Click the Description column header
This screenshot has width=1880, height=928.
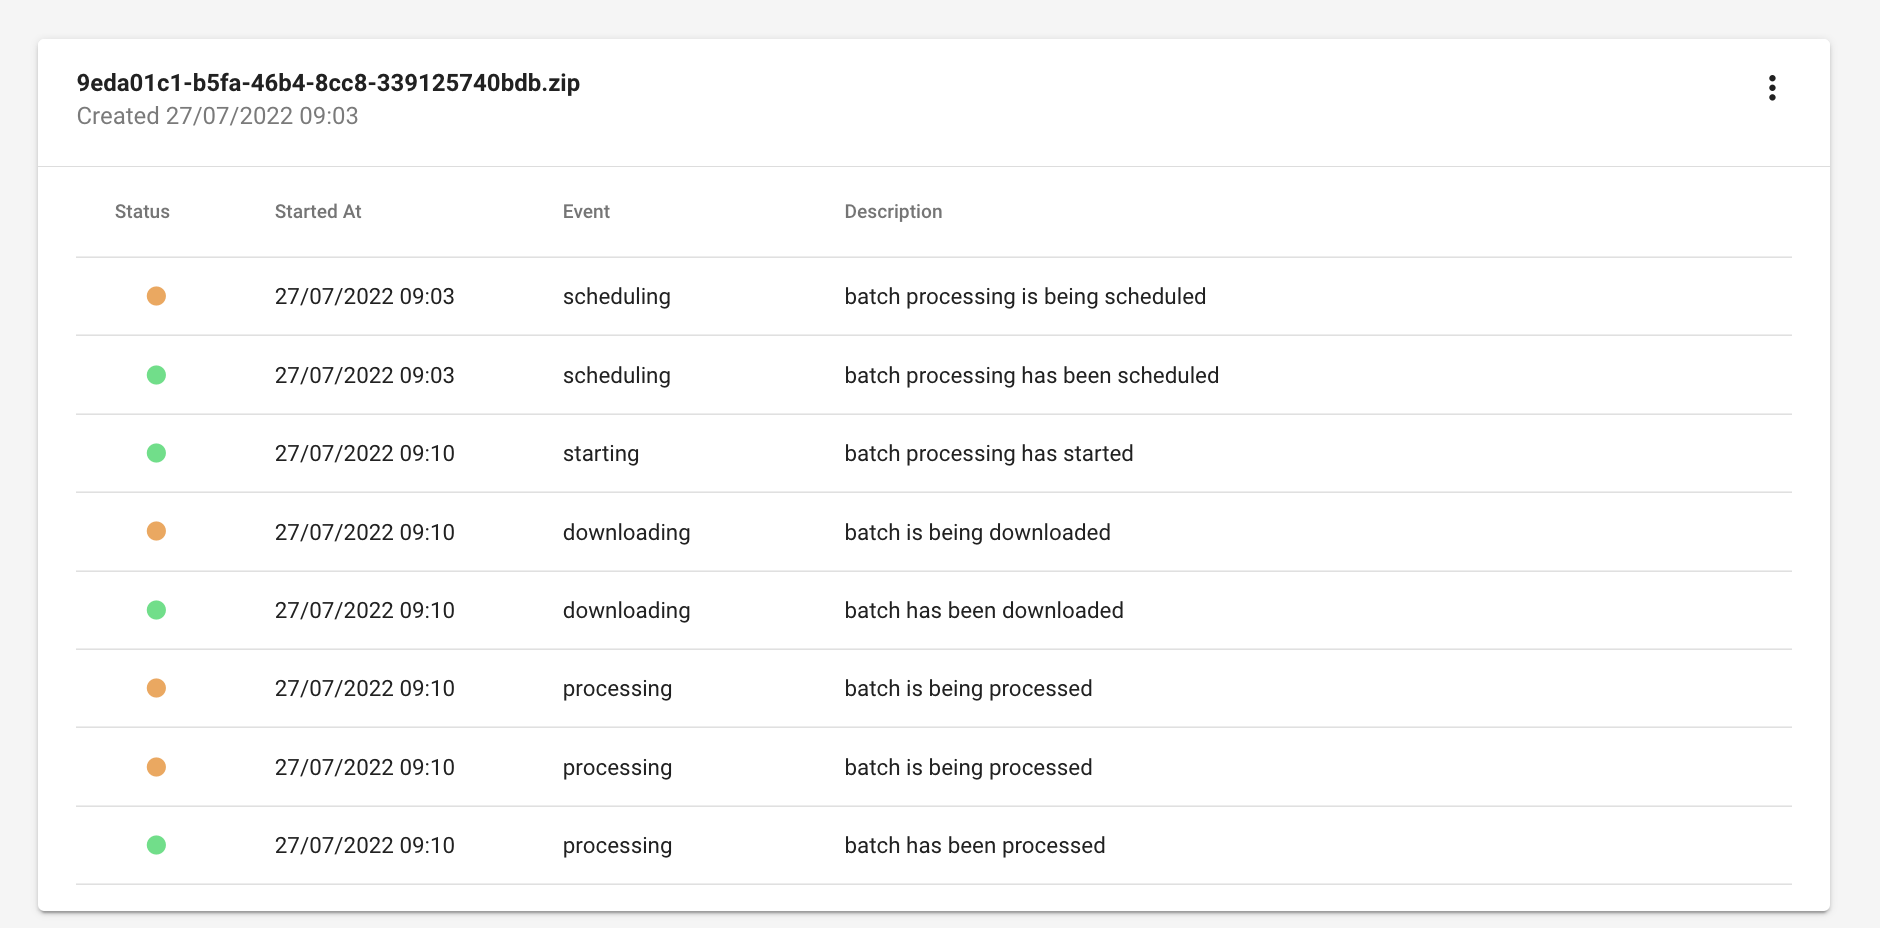893,212
